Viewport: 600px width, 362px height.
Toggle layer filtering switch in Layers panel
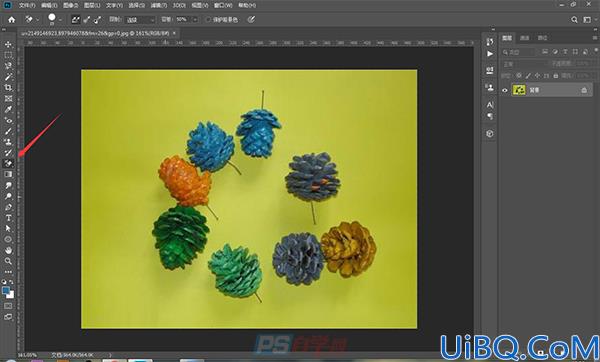click(x=596, y=51)
